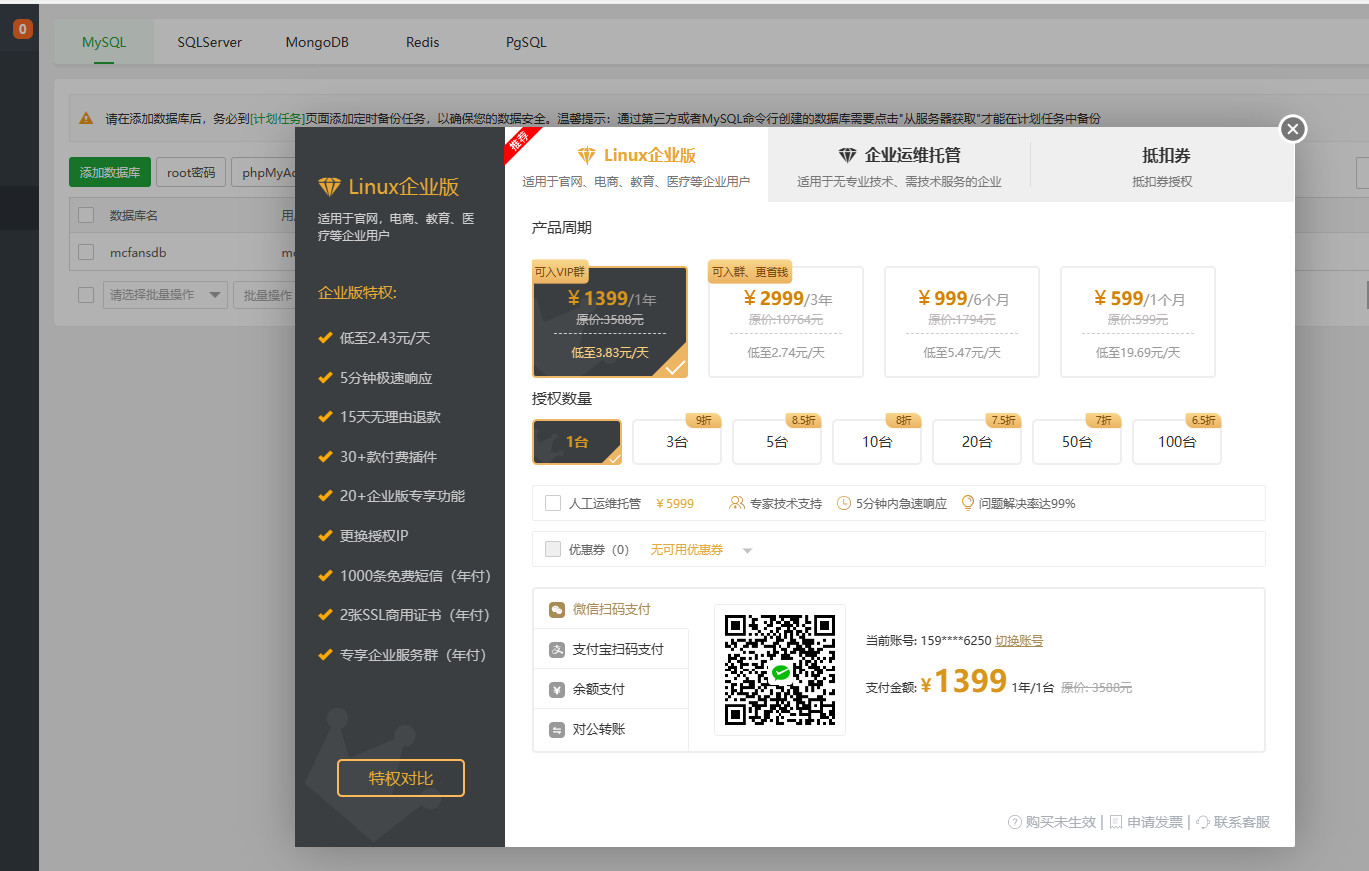
Task: Open the SQLServer database tab
Action: pyautogui.click(x=210, y=43)
